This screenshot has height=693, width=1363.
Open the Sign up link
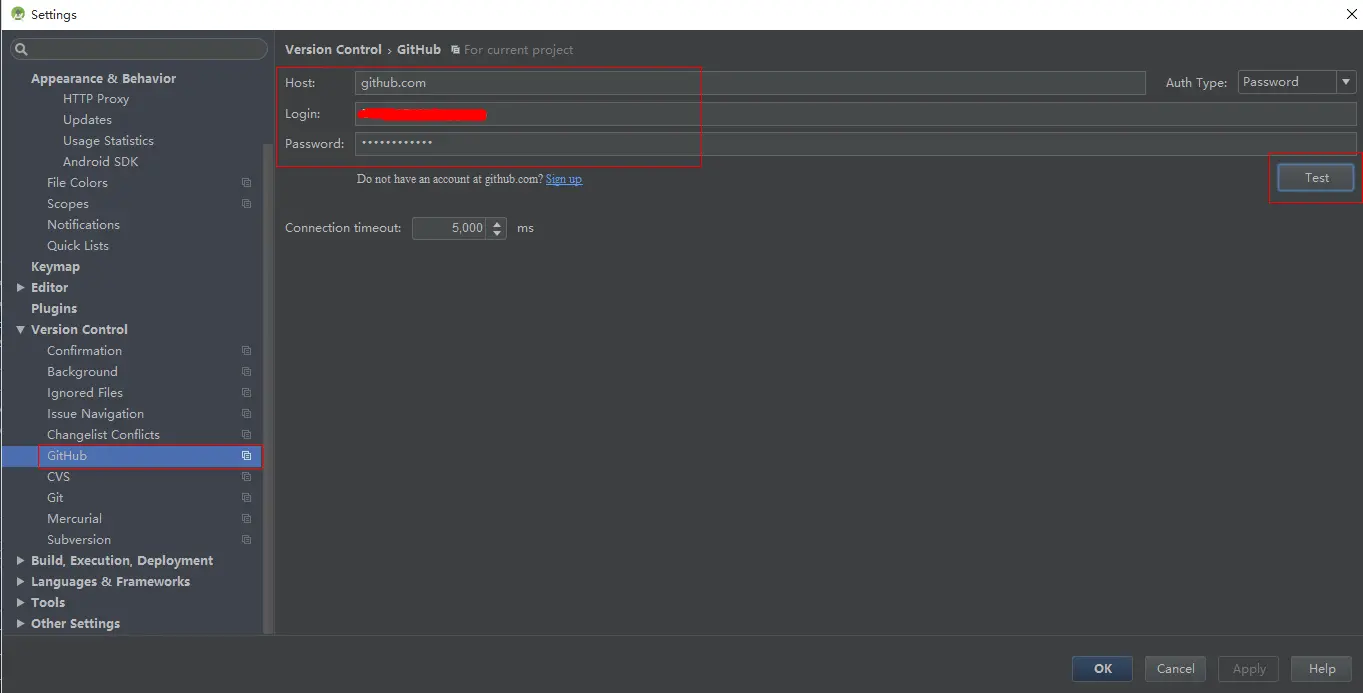coord(564,179)
